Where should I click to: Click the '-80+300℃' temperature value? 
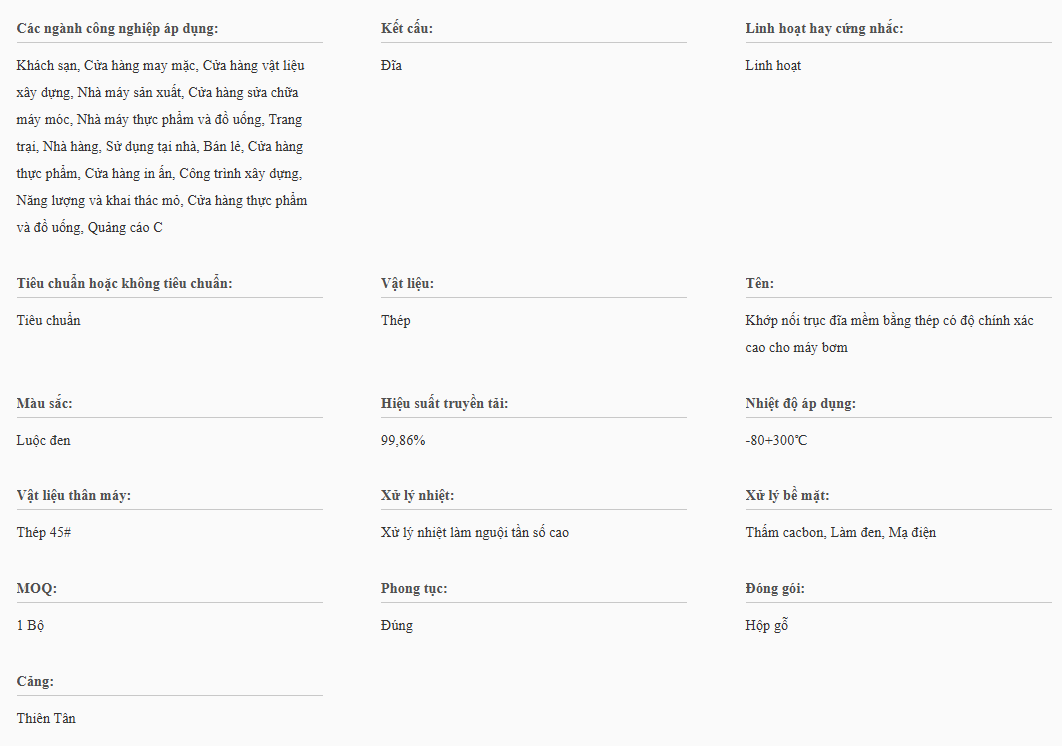[777, 440]
